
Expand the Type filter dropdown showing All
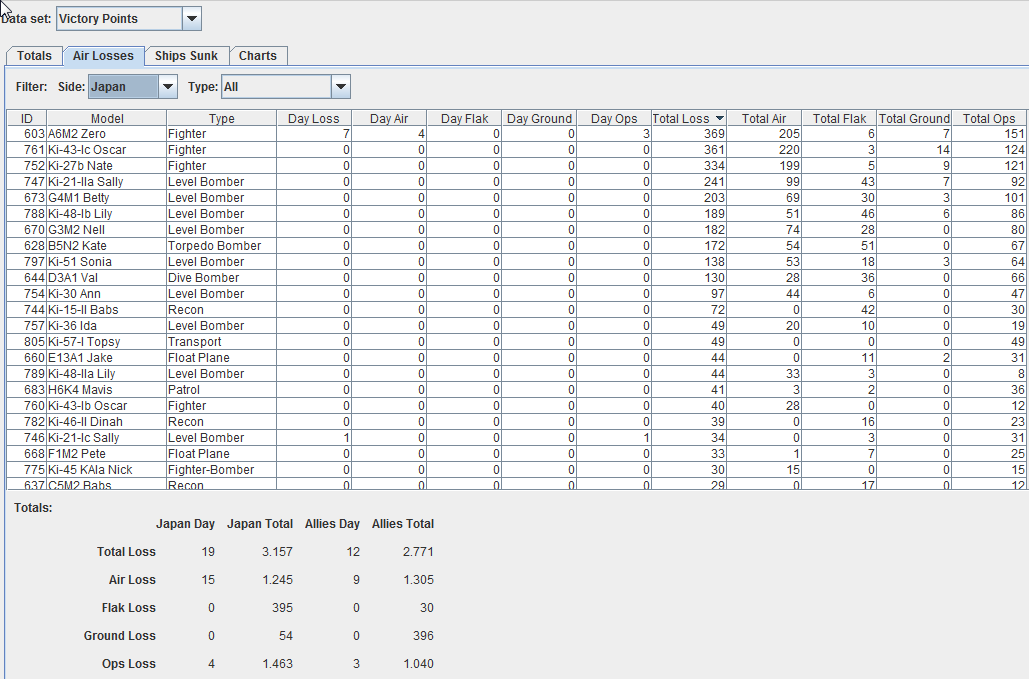click(339, 87)
